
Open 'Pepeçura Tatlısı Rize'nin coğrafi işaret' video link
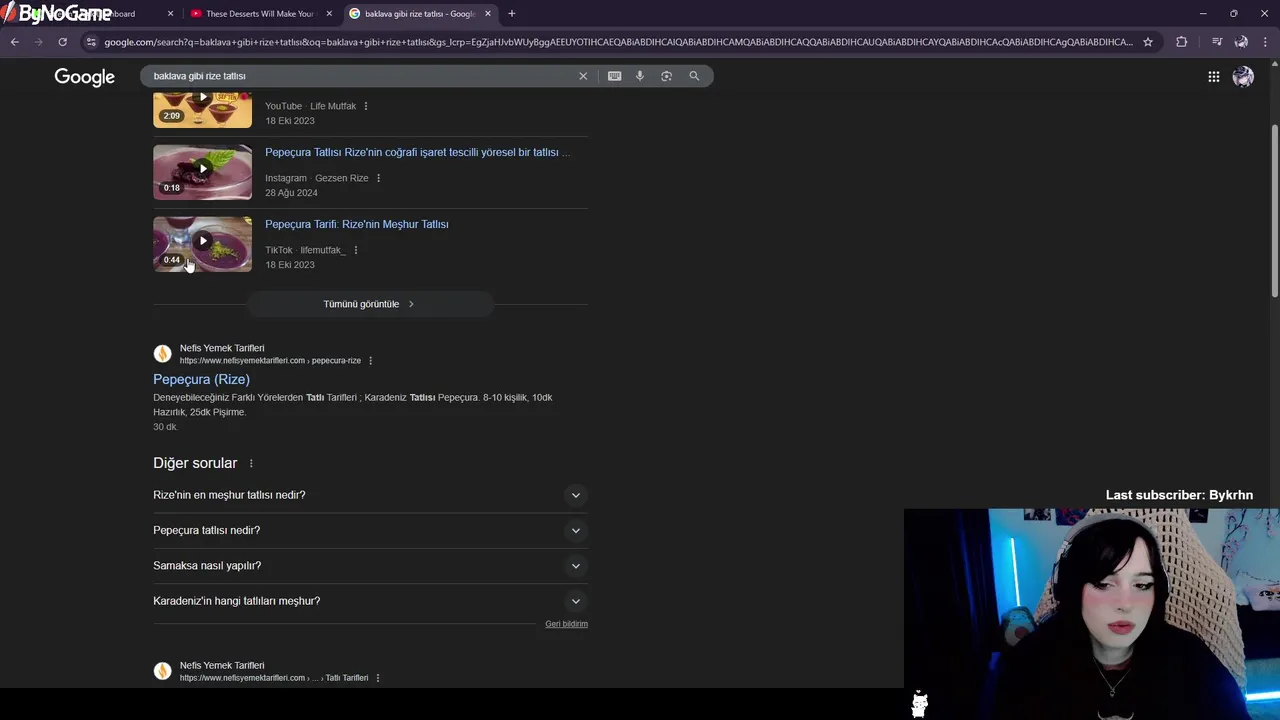pos(417,152)
